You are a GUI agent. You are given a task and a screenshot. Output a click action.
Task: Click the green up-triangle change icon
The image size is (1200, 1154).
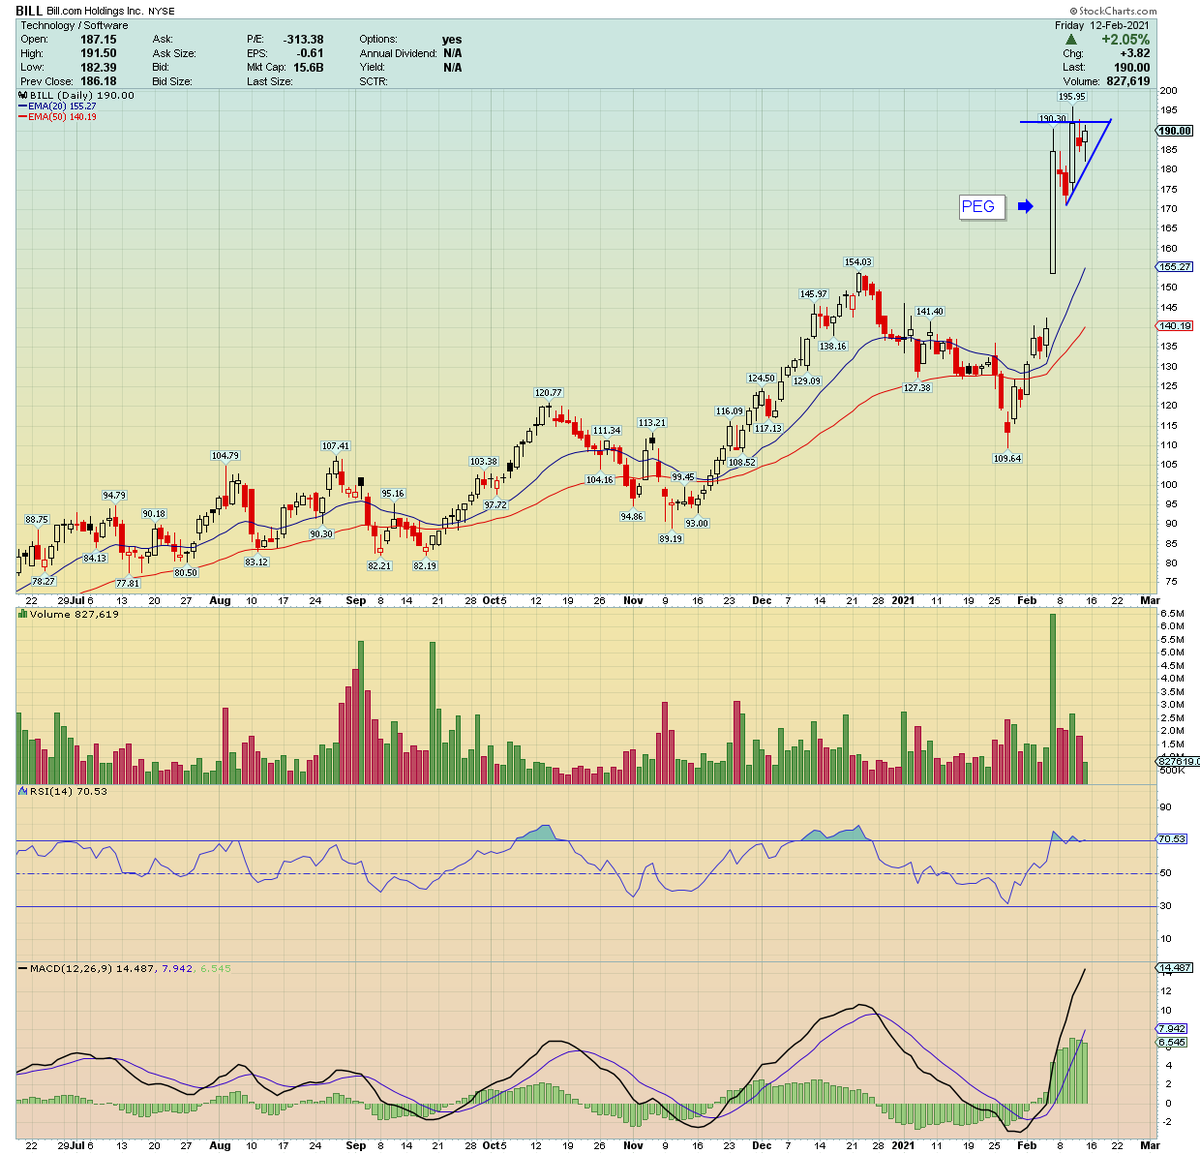[1072, 40]
